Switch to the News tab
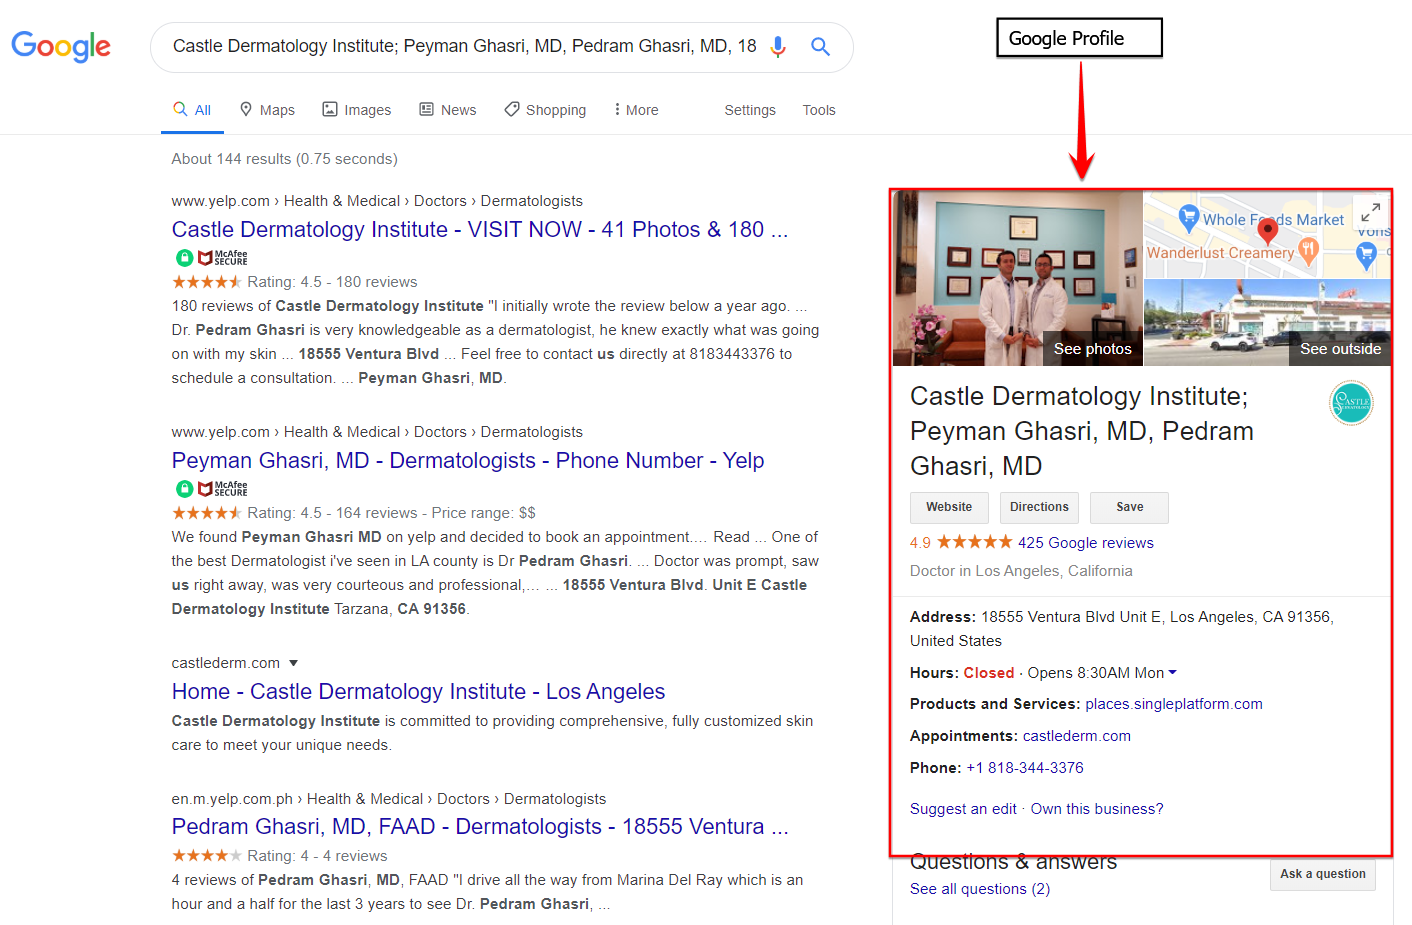Screen dimensions: 1412x925 448,110
